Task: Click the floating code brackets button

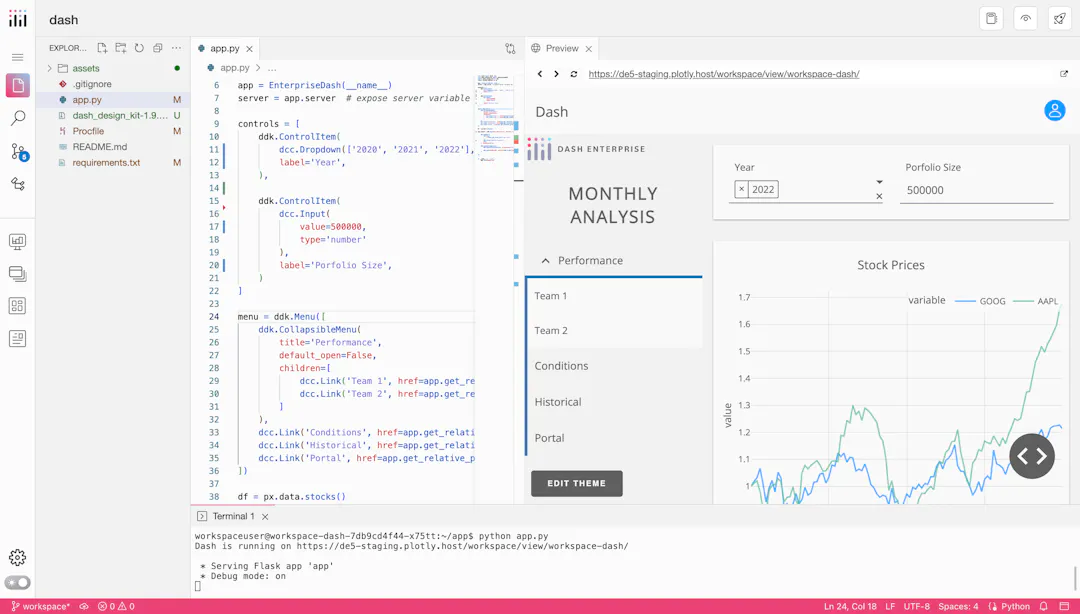Action: pyautogui.click(x=1032, y=456)
